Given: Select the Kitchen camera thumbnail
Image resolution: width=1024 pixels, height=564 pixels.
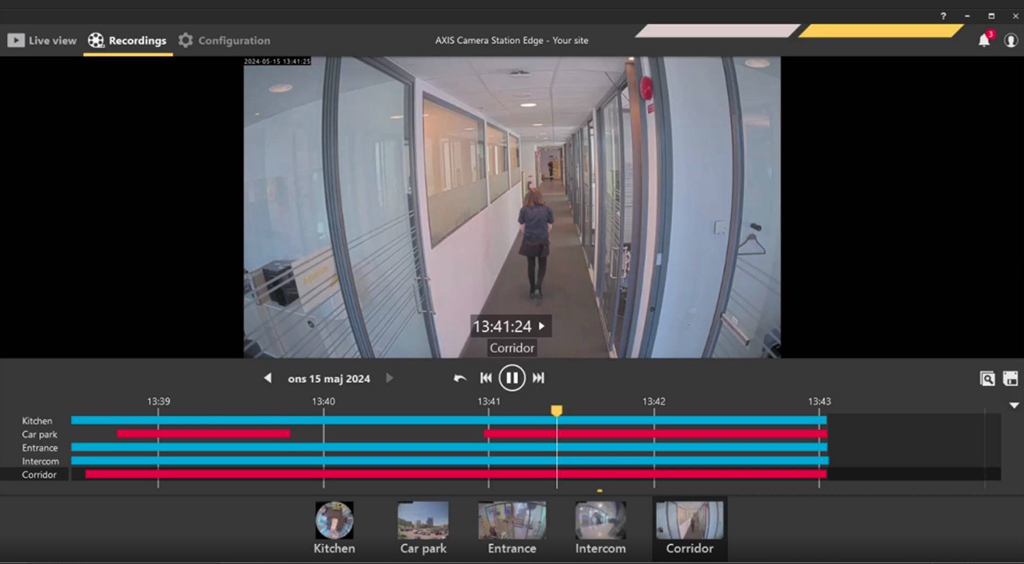Looking at the screenshot, I should (334, 527).
